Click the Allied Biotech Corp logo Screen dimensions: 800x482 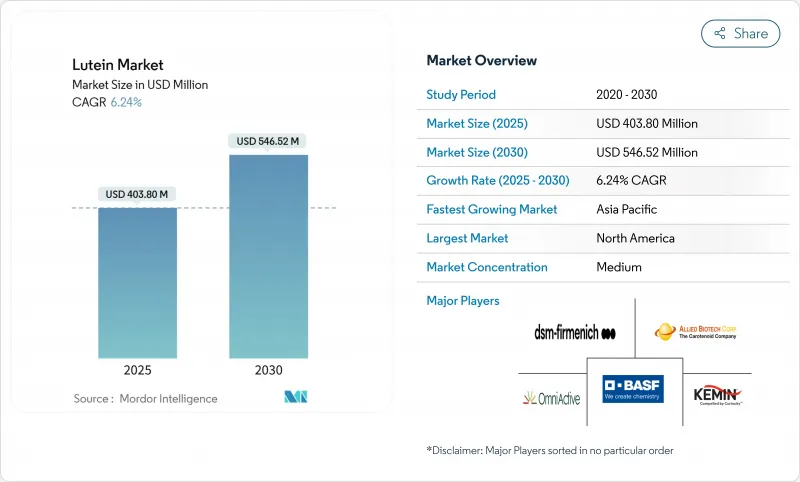695,331
